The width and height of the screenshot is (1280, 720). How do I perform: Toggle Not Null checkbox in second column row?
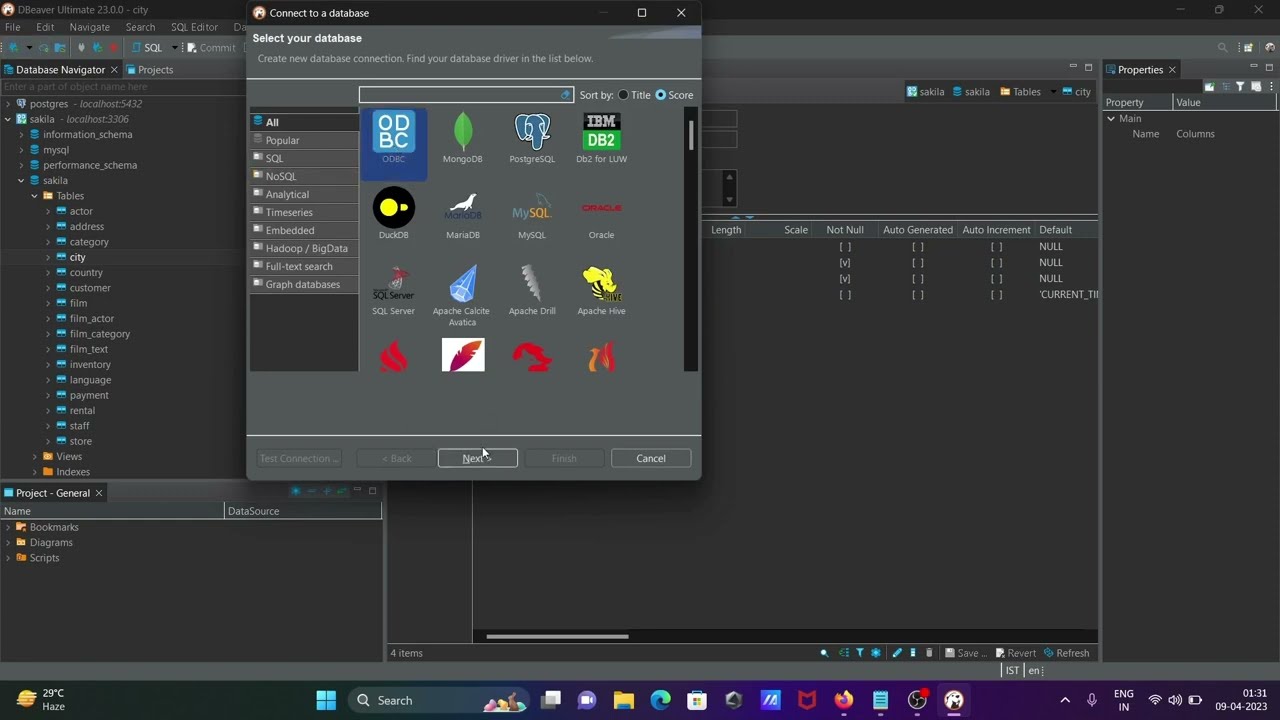845,263
